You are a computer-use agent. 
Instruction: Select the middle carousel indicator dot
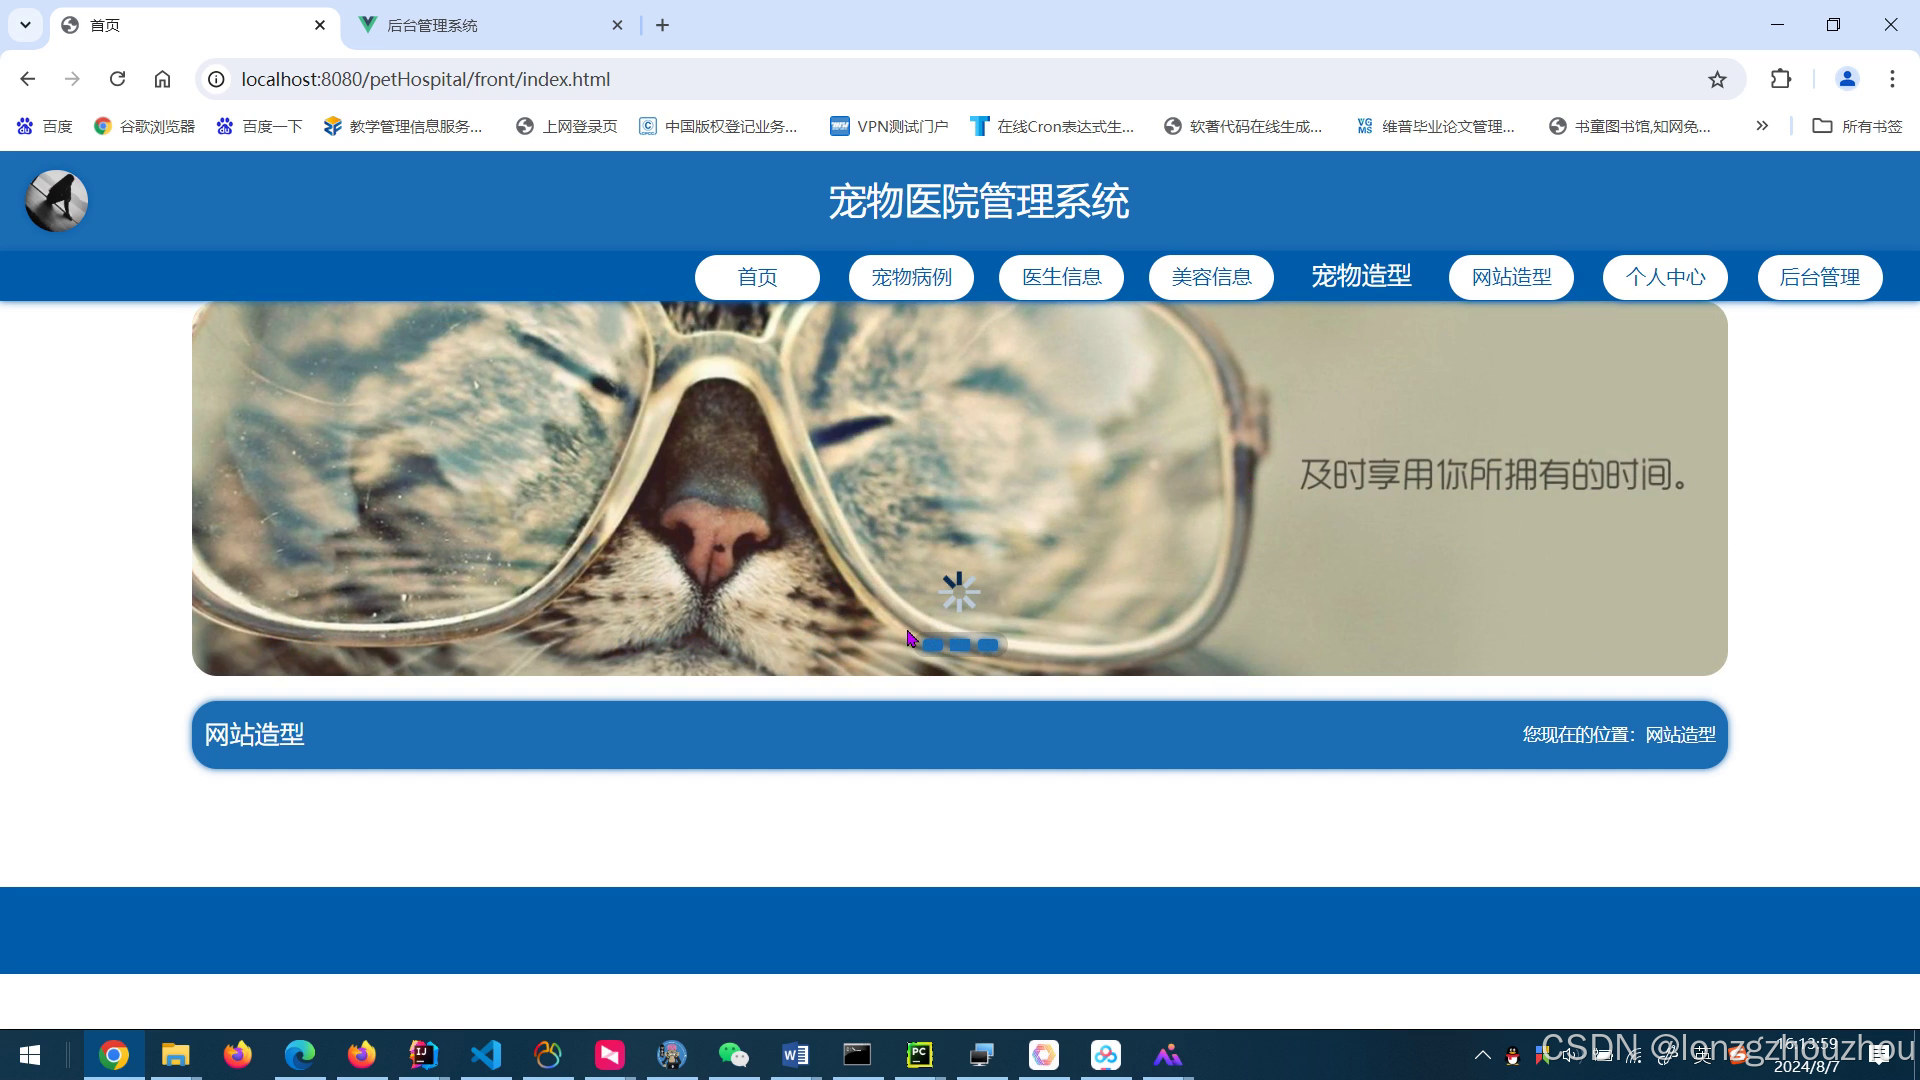(x=960, y=645)
